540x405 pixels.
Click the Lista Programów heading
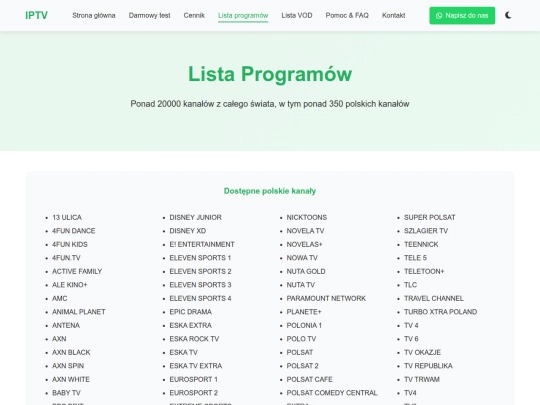click(x=270, y=74)
